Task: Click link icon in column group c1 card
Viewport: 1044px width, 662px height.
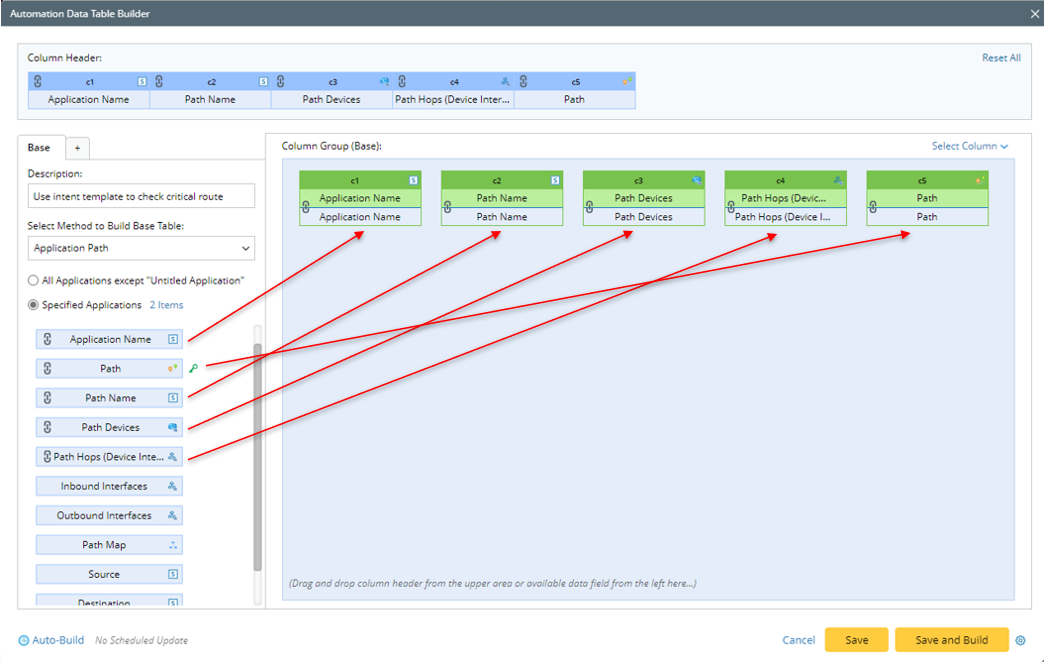Action: (x=306, y=207)
